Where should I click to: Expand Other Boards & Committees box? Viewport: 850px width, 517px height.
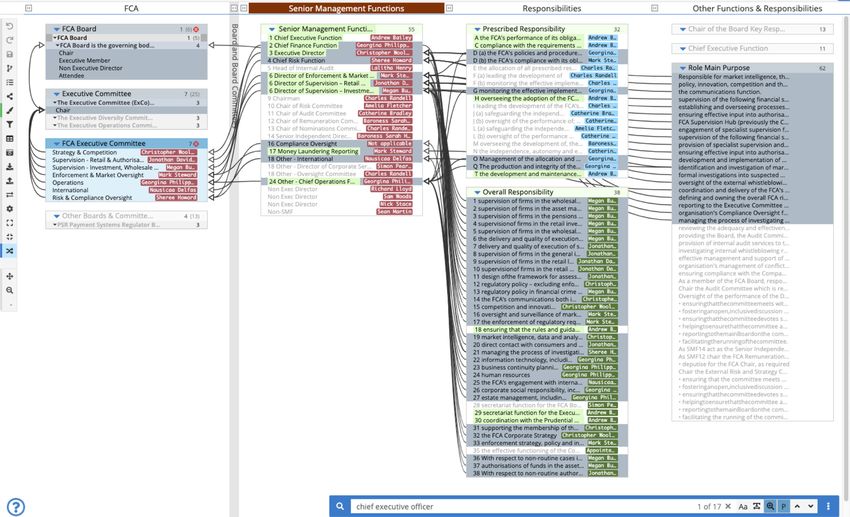point(56,216)
